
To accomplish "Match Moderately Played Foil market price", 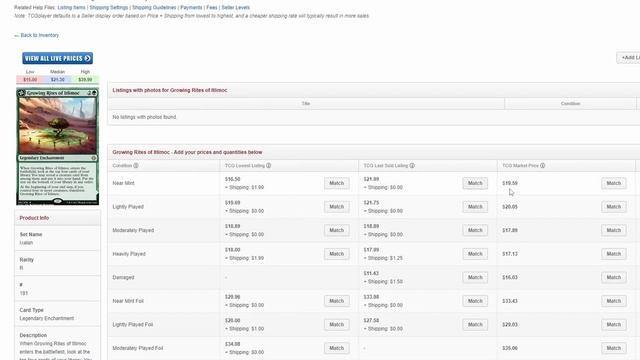I will click(613, 348).
